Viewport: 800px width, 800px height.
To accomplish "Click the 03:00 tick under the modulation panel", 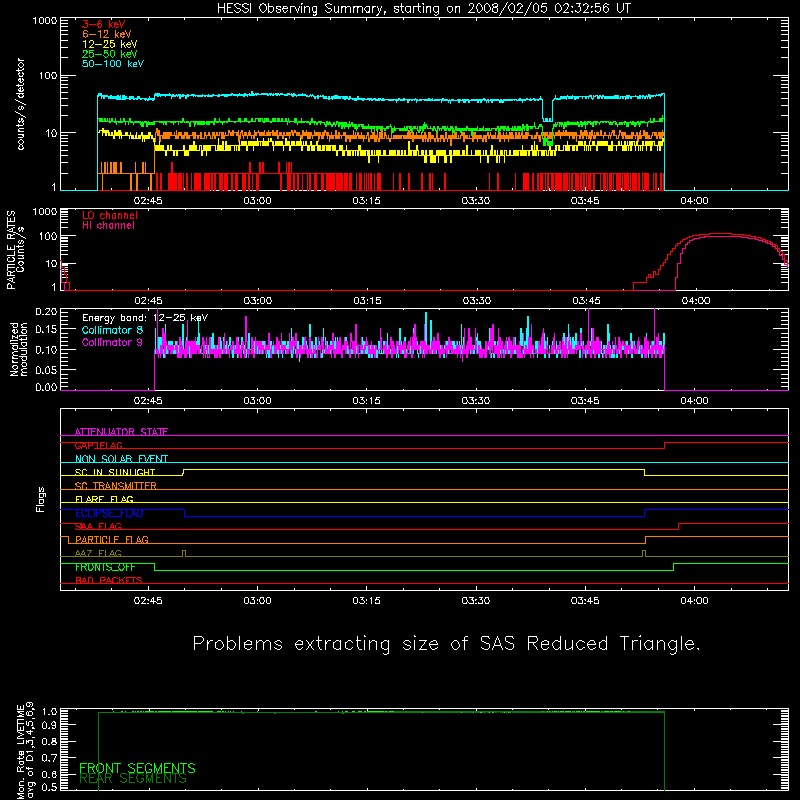I will [x=257, y=401].
